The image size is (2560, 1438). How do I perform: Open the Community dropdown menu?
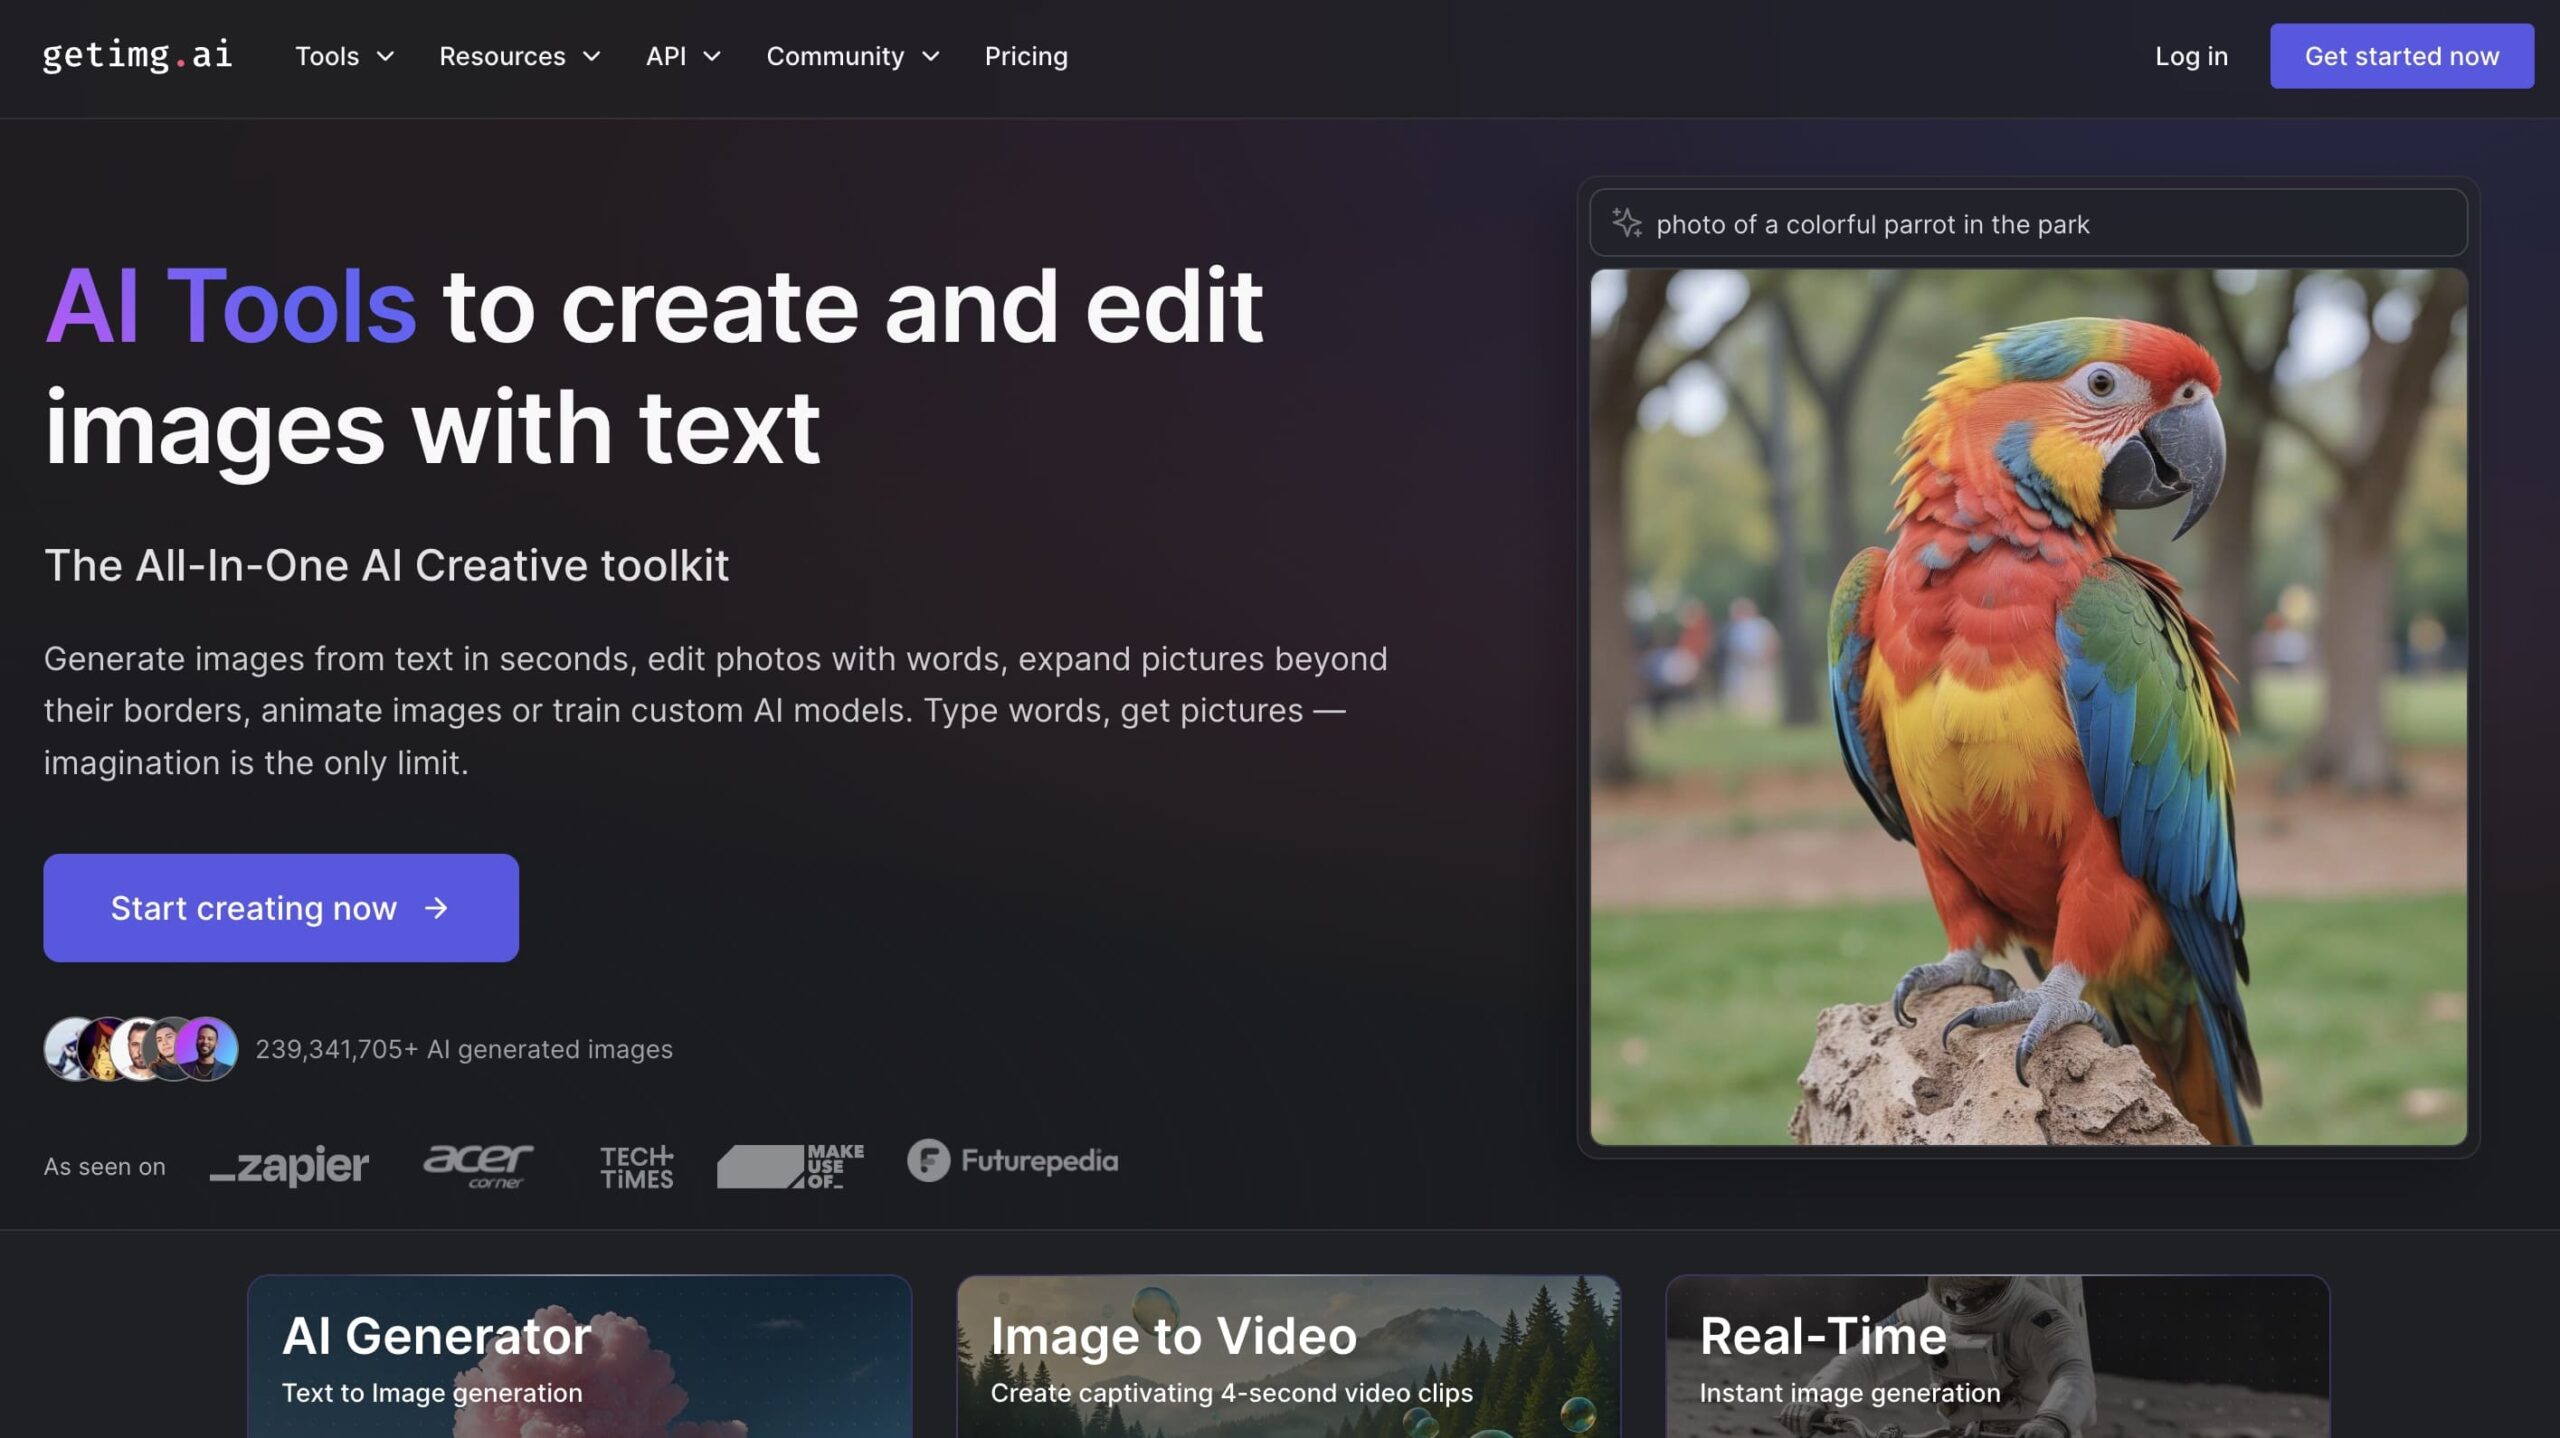pyautogui.click(x=852, y=56)
